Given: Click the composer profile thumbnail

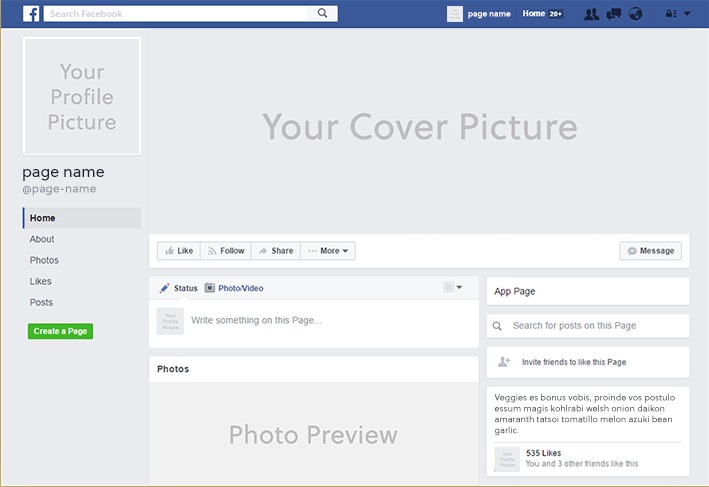Looking at the screenshot, I should click(170, 321).
